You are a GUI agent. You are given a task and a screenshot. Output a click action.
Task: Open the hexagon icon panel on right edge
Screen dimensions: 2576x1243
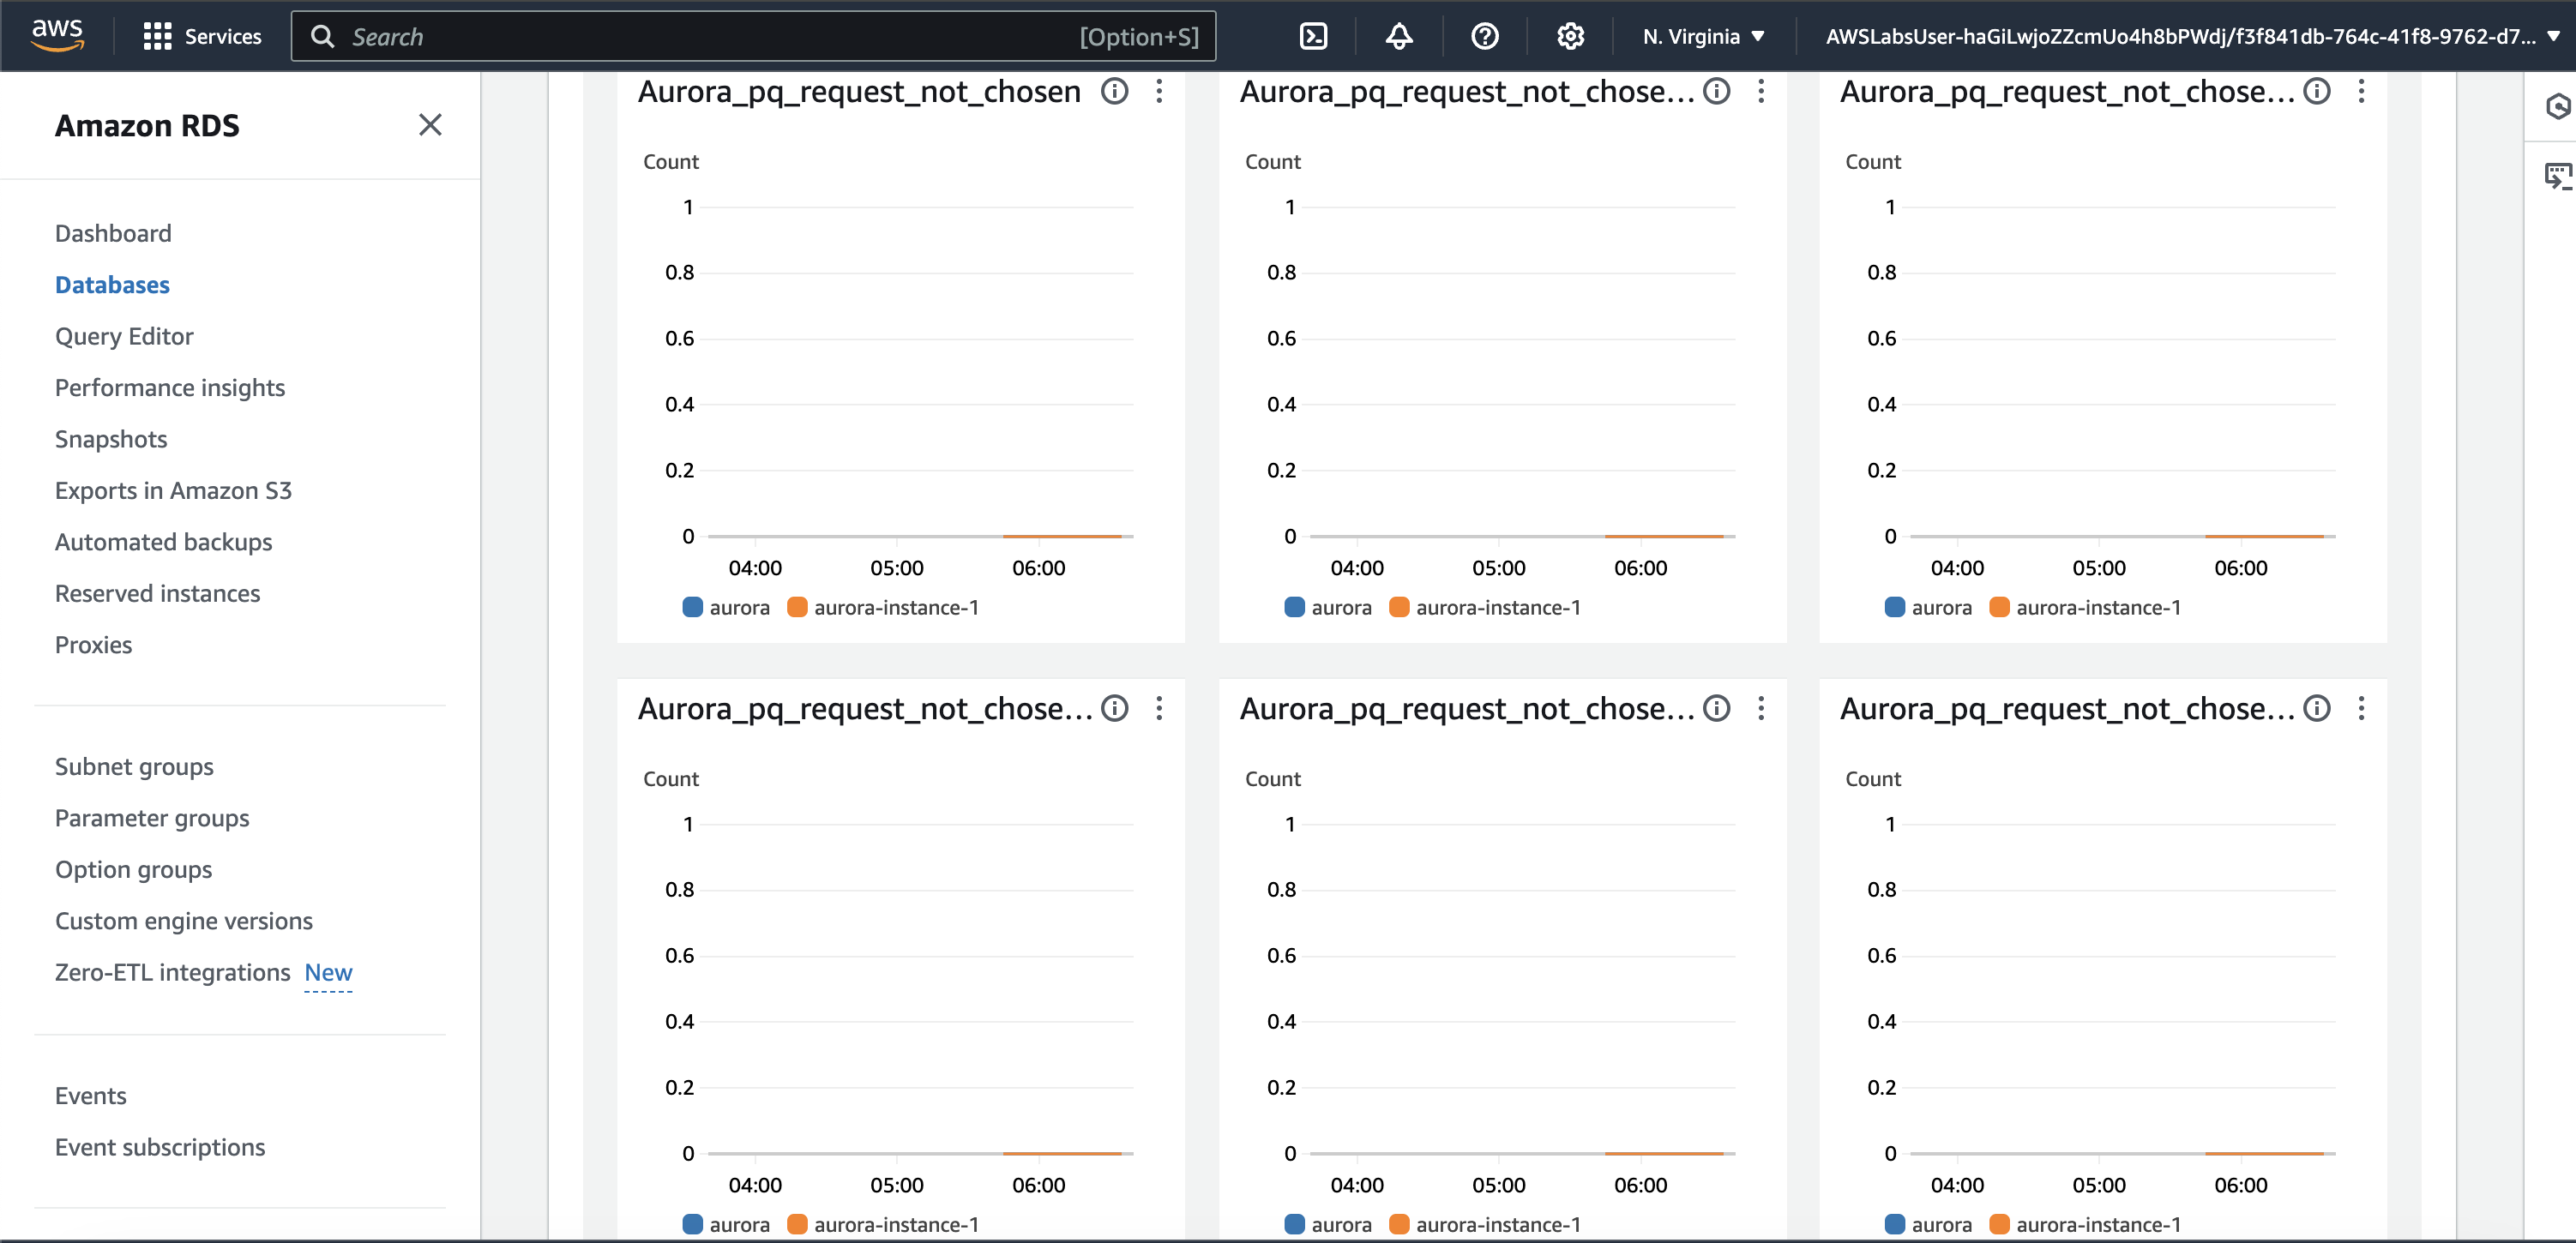click(x=2557, y=106)
